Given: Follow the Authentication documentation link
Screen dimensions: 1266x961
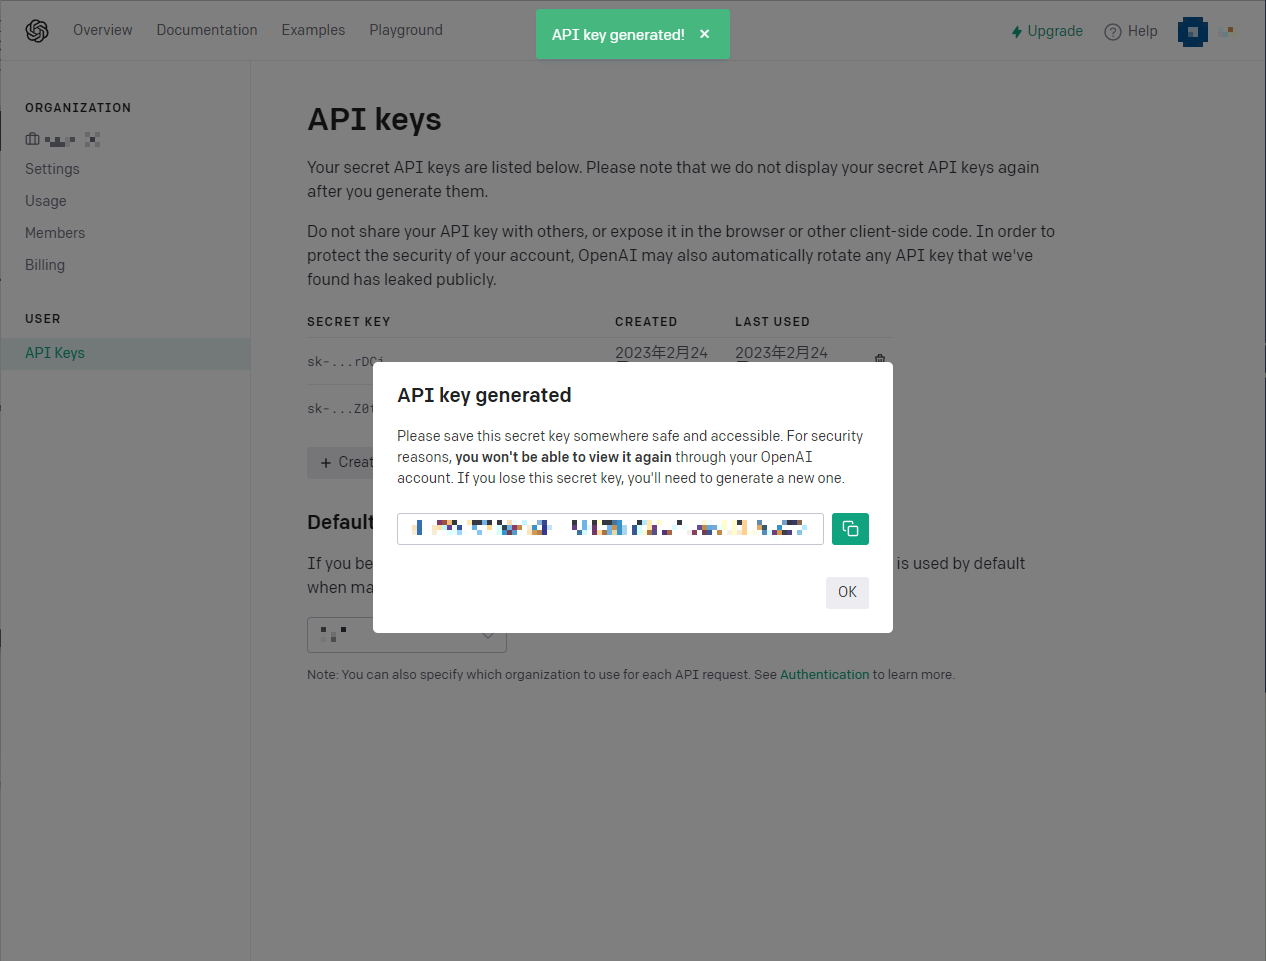Looking at the screenshot, I should [824, 674].
